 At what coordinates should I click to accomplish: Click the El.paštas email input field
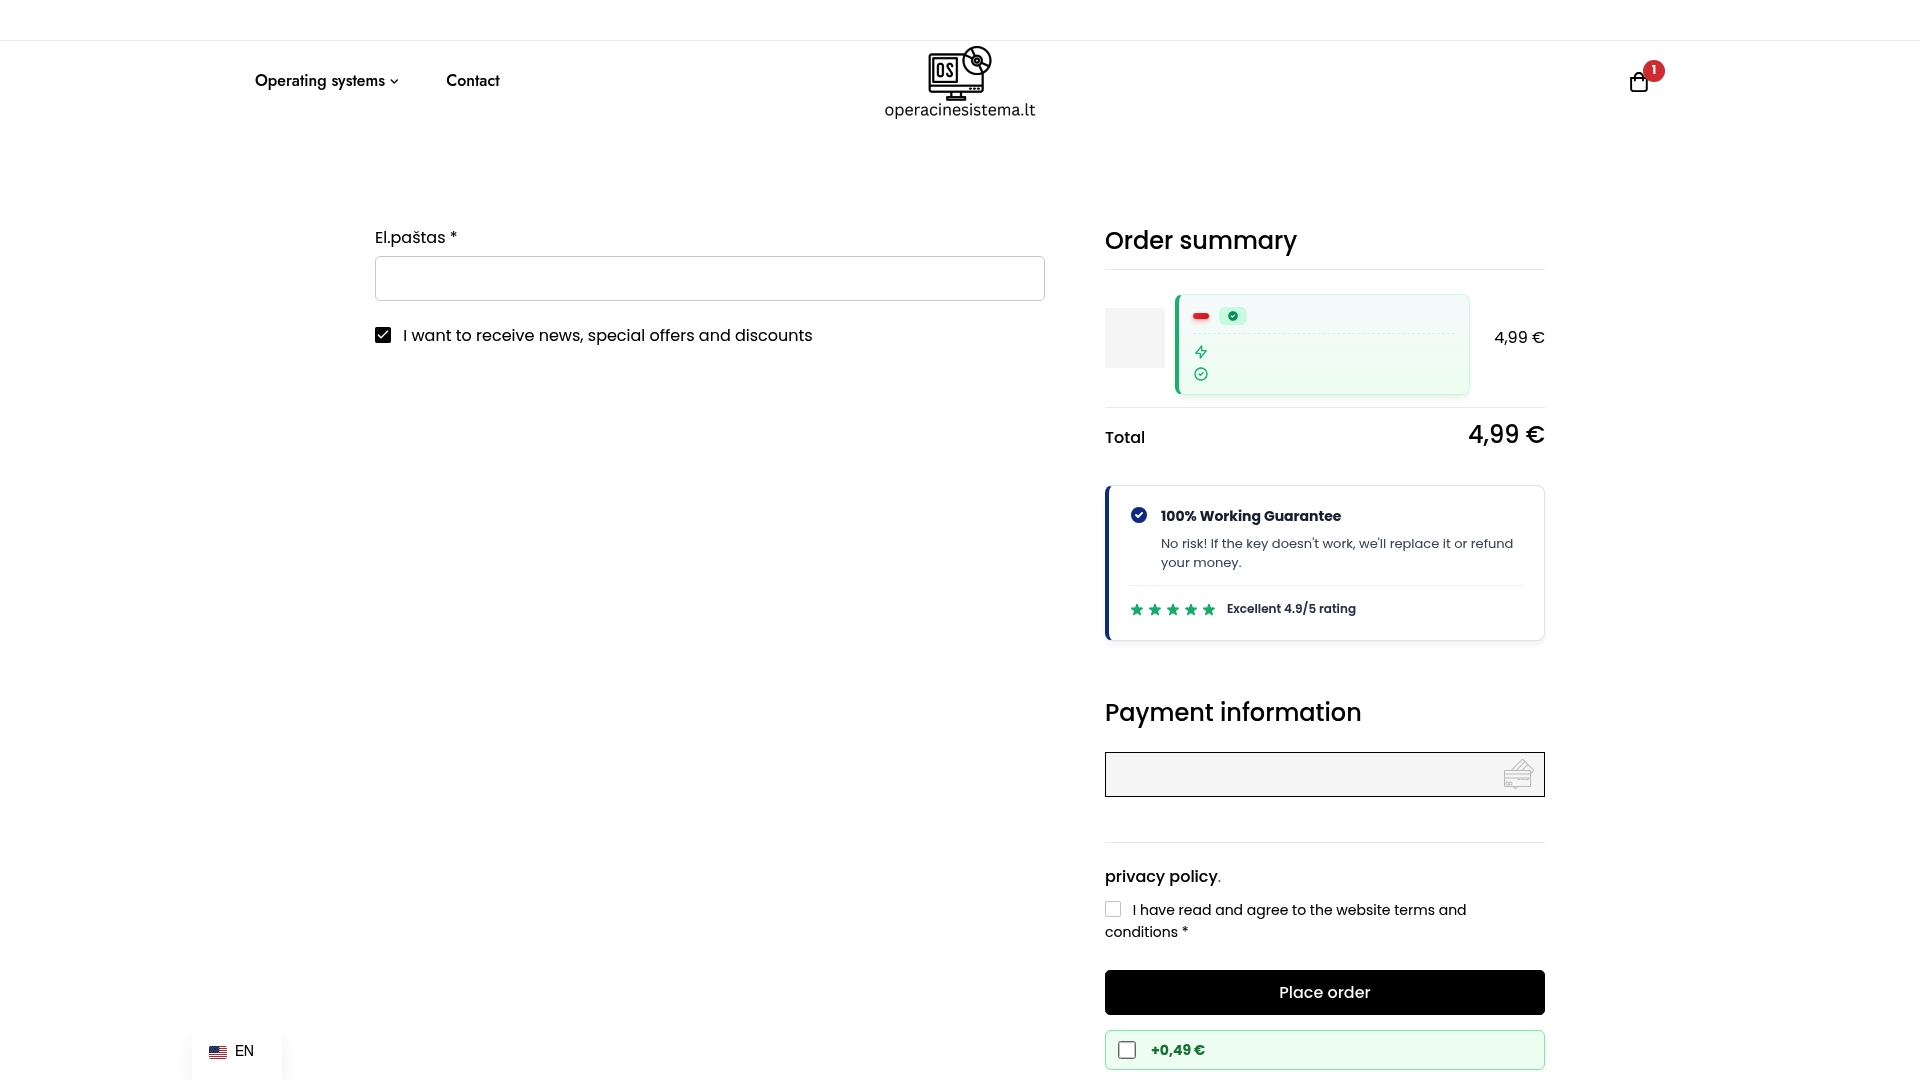709,278
